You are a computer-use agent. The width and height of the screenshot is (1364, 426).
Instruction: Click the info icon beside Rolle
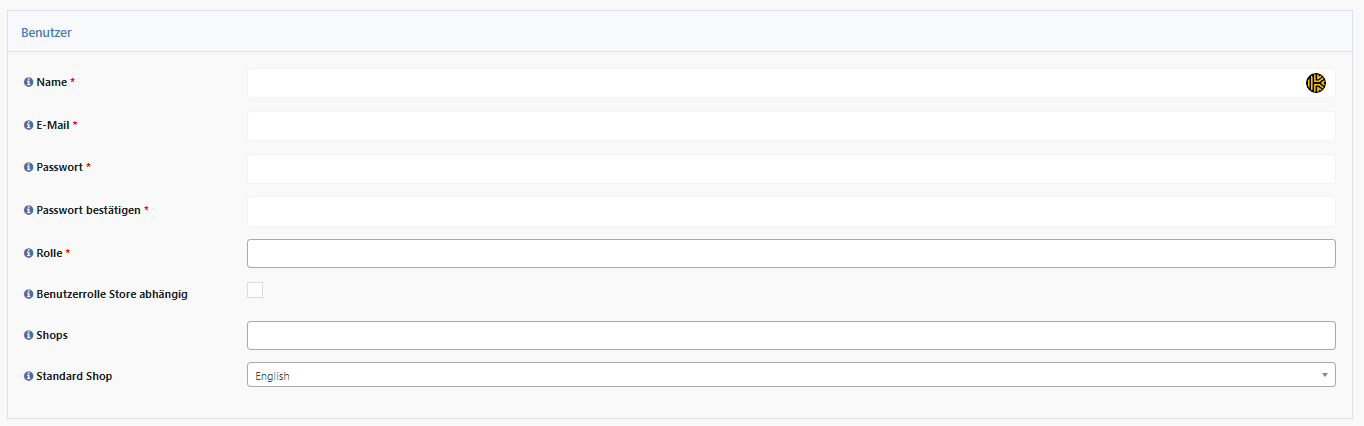29,253
